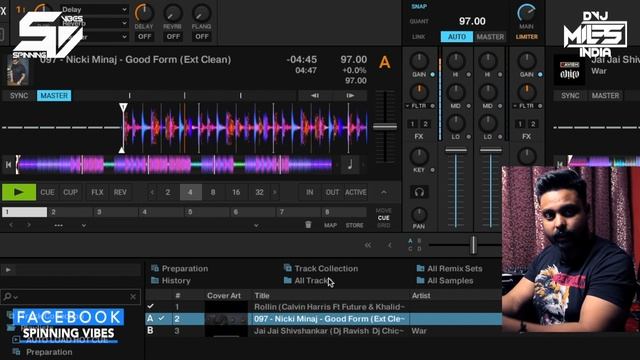Image resolution: width=640 pixels, height=360 pixels.
Task: Click the beat jump backward arrow
Action: point(315,96)
